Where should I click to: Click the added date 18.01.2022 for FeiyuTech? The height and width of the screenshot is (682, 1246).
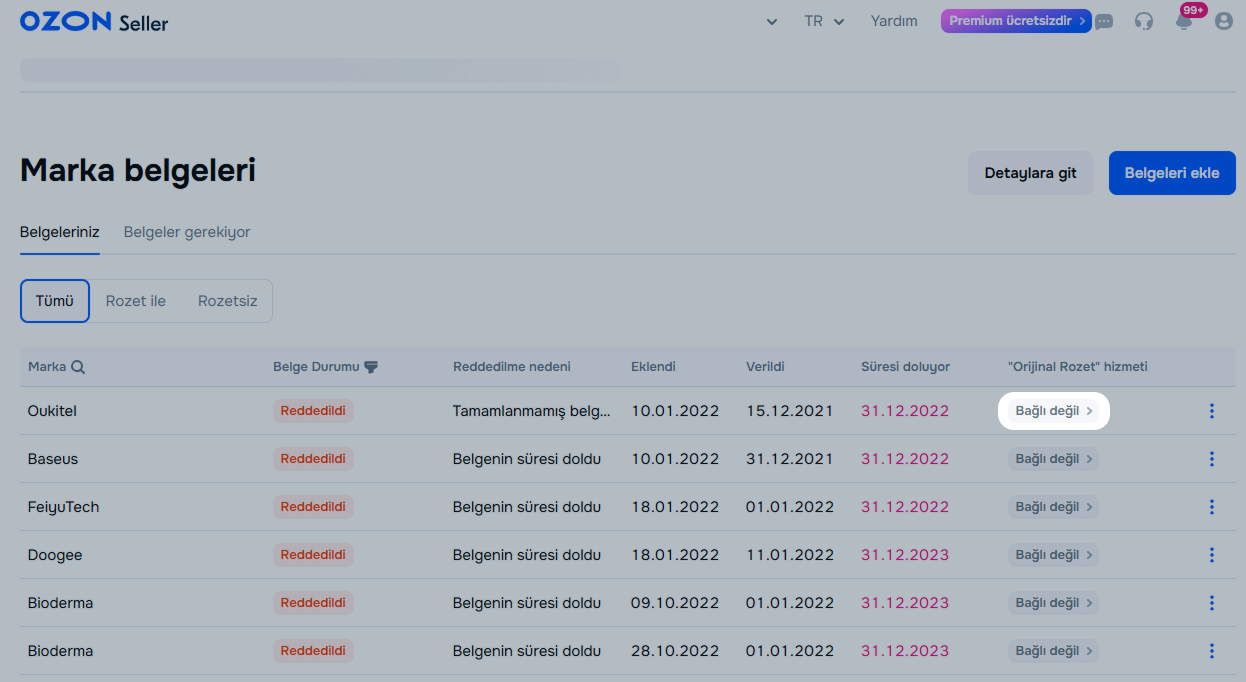point(675,507)
